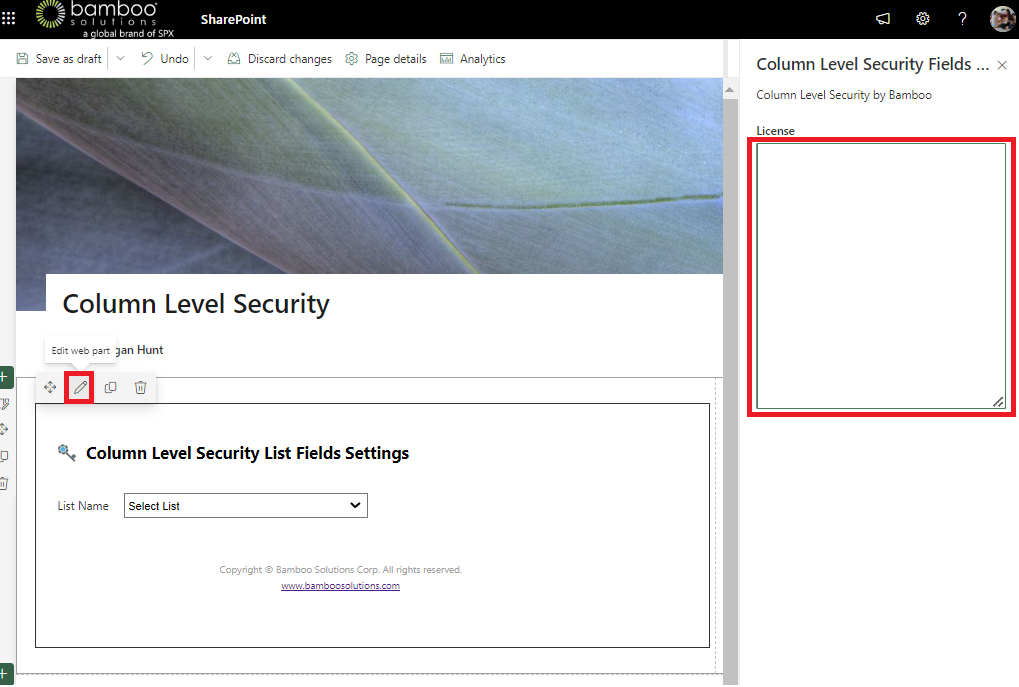The image size is (1019, 687).
Task: Click the author name text ending in Hunt
Action: pyautogui.click(x=139, y=350)
